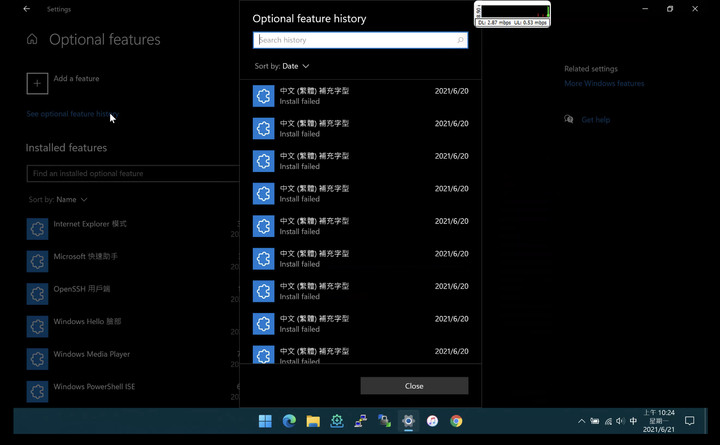Open the Sort by Date dropdown in history
Viewport: 720px width, 445px height.
pyautogui.click(x=282, y=66)
